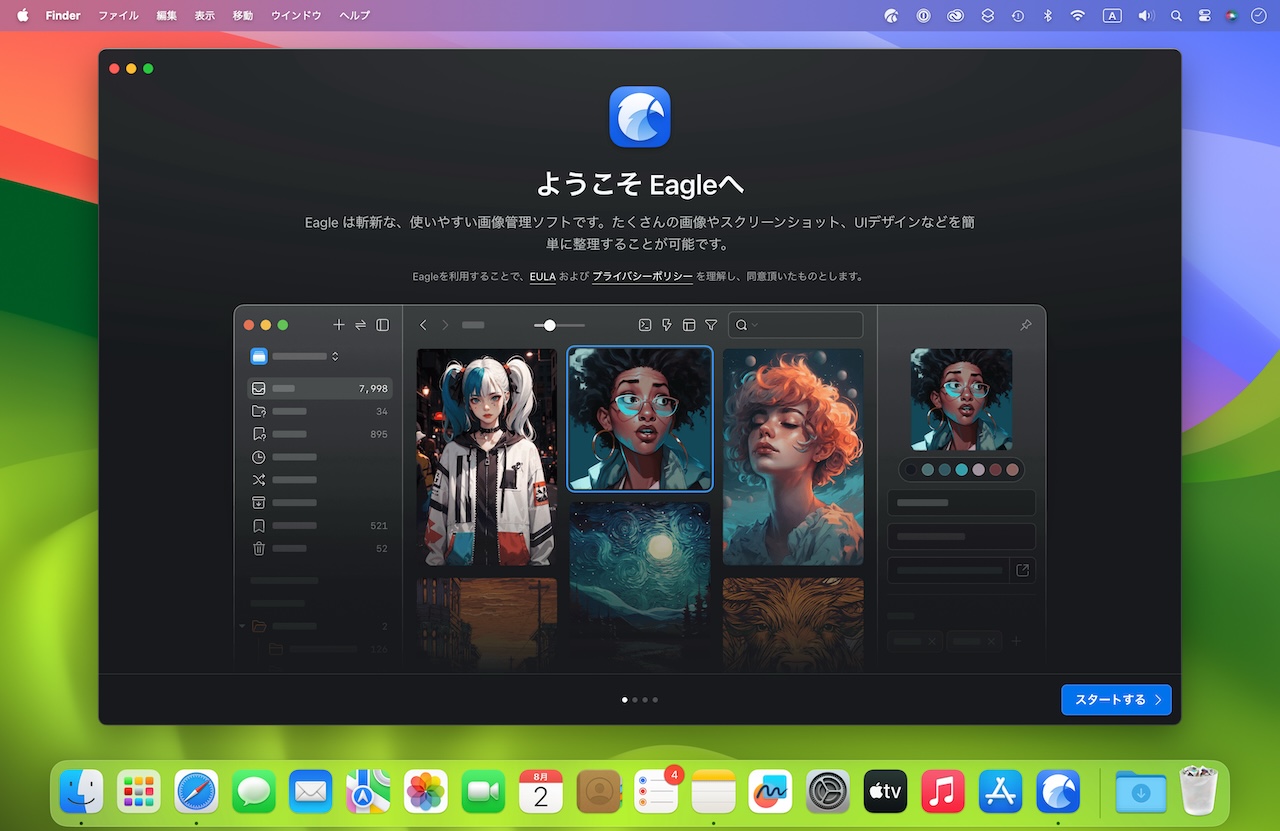Open the EULA link

click(x=543, y=276)
